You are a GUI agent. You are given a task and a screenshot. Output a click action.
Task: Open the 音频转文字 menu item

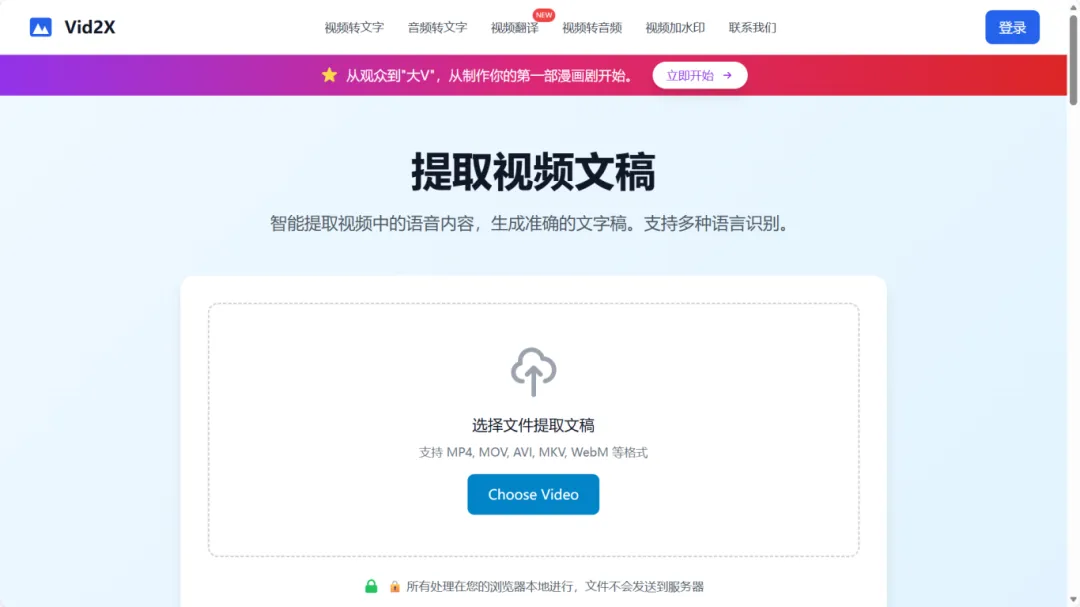[x=437, y=28]
